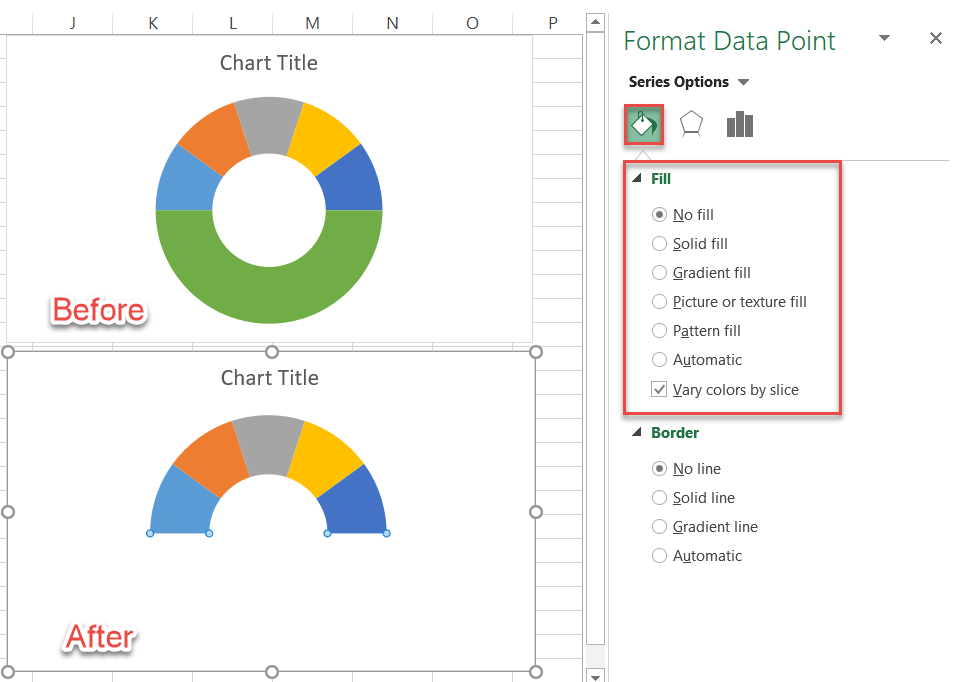Click the Chart Title of the bottom chart
963x682 pixels.
[268, 377]
